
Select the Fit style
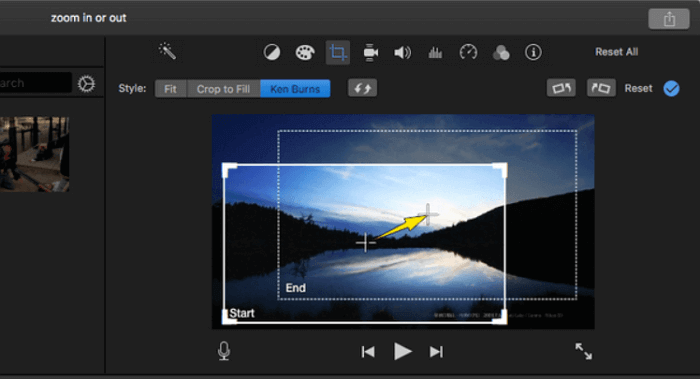click(x=171, y=88)
